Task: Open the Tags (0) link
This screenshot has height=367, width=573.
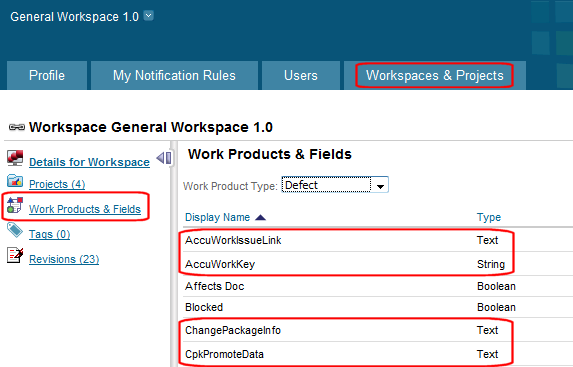Action: click(x=49, y=234)
